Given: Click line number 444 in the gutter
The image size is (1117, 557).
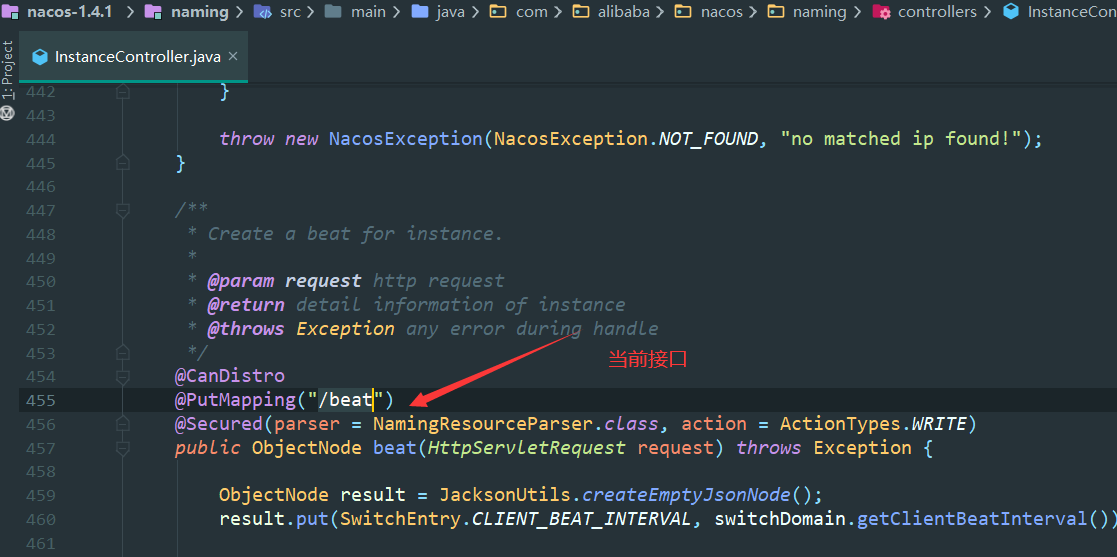Looking at the screenshot, I should pos(39,139).
